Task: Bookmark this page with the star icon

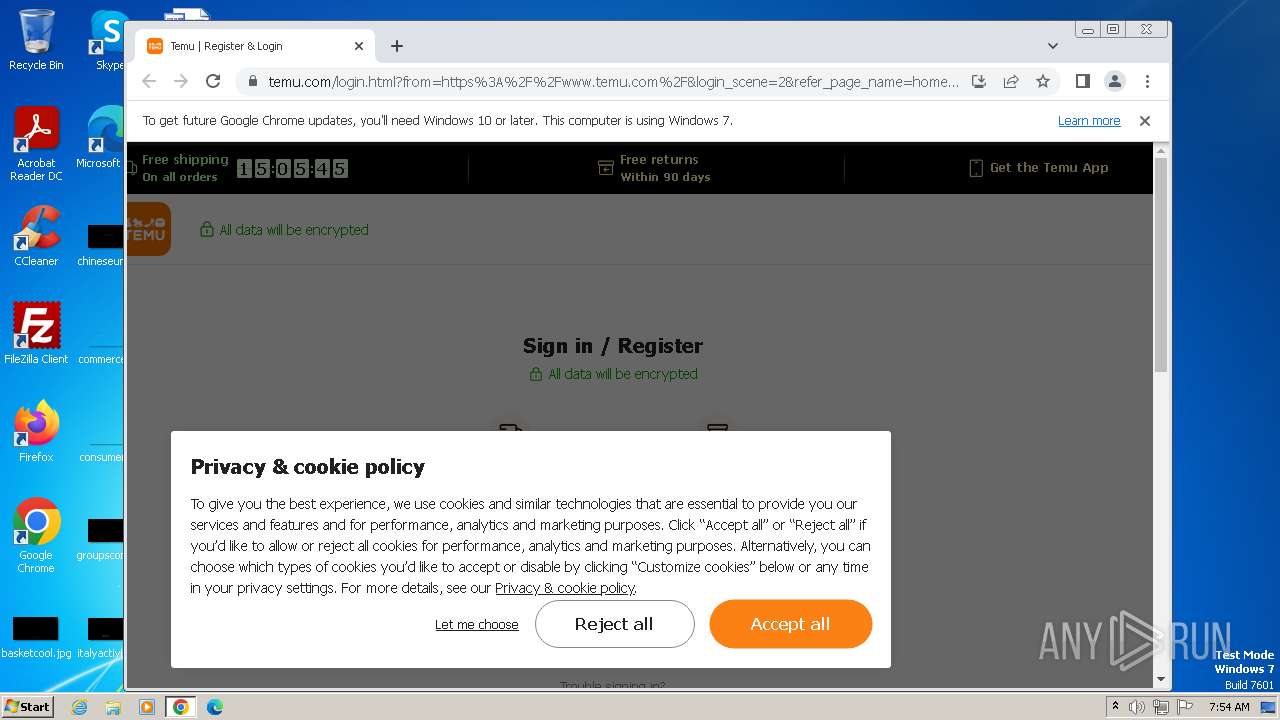Action: coord(1043,82)
